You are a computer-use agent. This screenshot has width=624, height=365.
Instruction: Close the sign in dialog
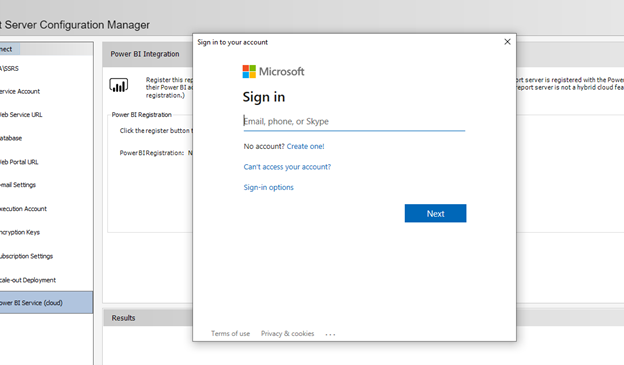[x=507, y=42]
